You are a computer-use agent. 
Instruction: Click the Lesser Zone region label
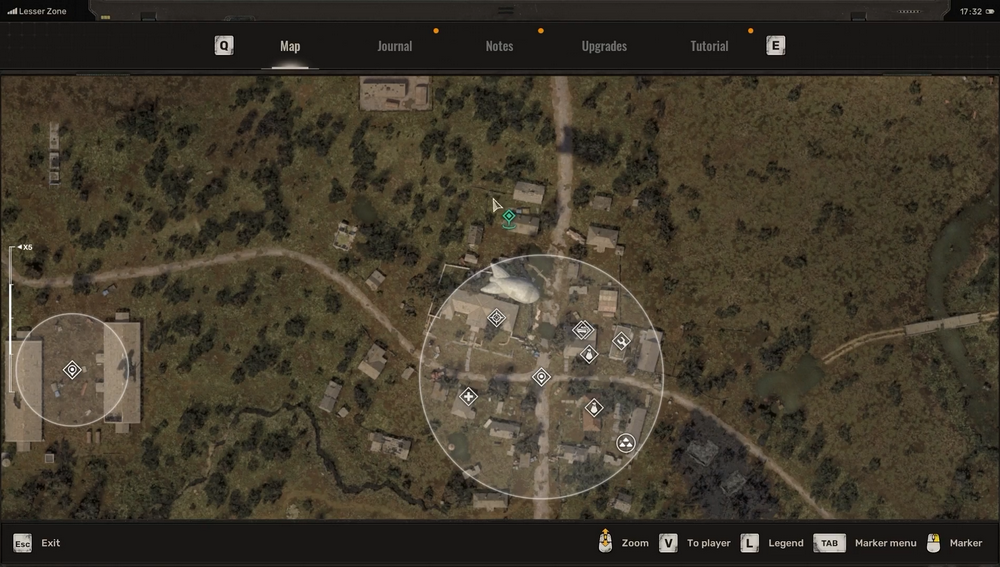point(43,11)
